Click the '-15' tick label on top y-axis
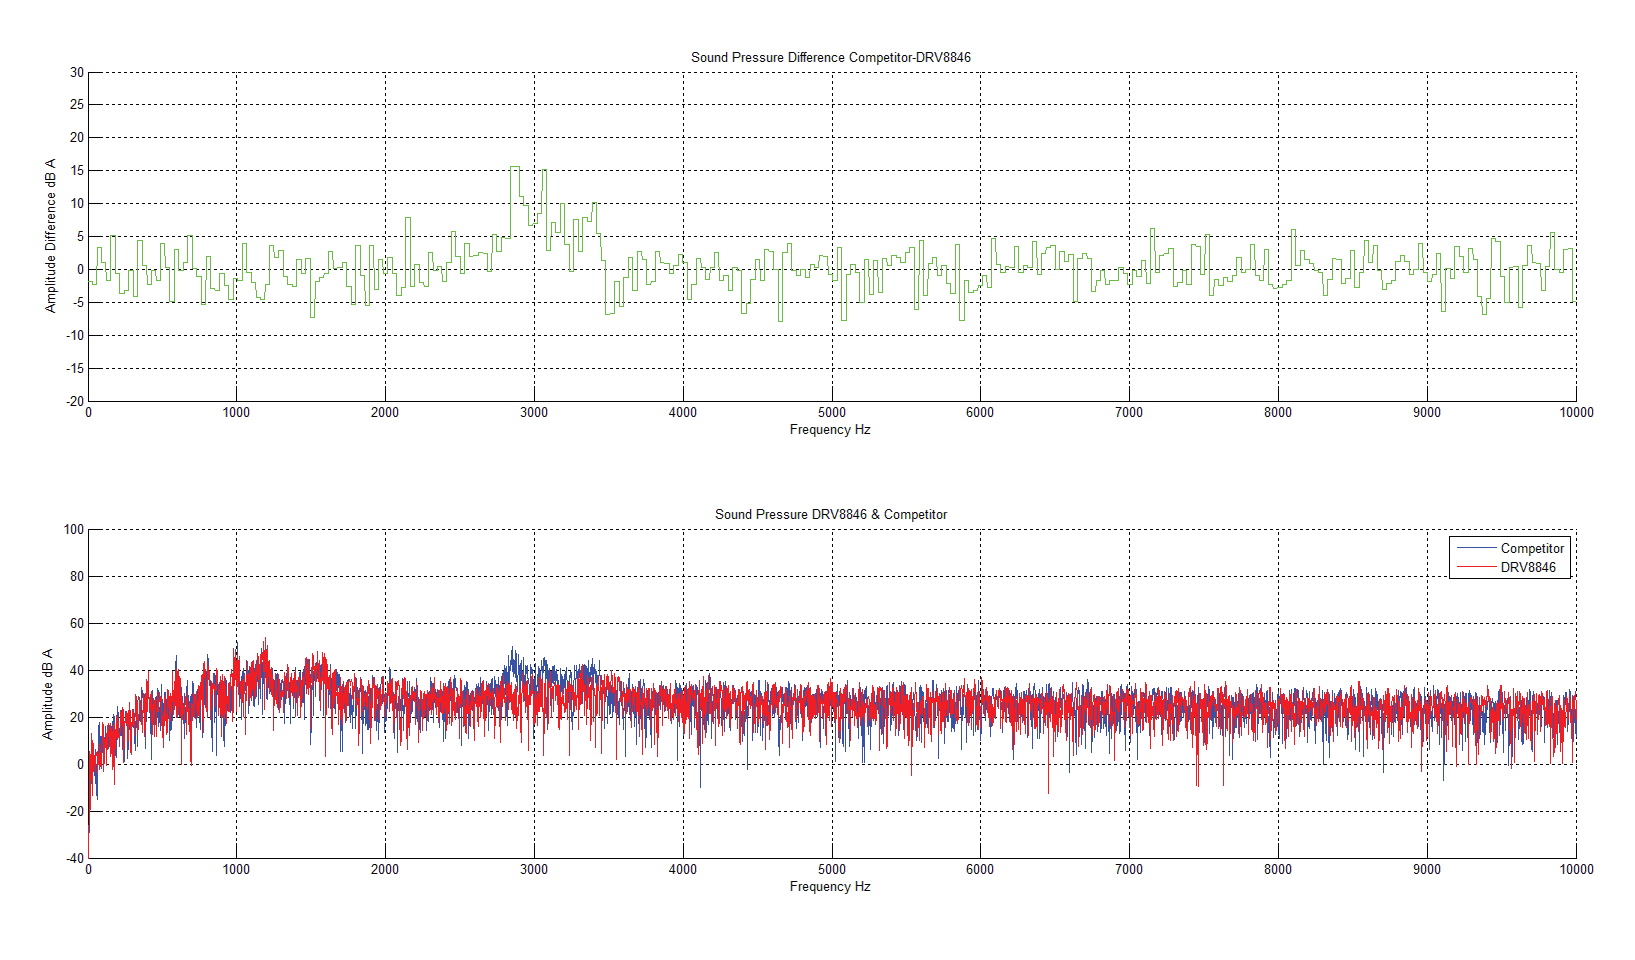The width and height of the screenshot is (1635, 960). coord(75,368)
